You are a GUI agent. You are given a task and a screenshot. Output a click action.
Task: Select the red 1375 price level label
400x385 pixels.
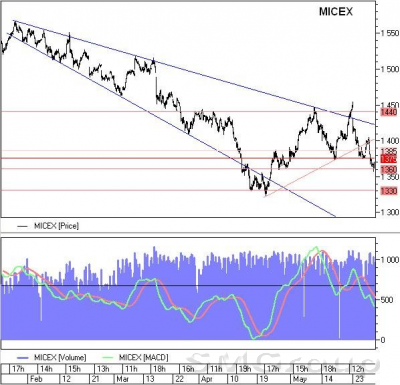click(x=389, y=158)
